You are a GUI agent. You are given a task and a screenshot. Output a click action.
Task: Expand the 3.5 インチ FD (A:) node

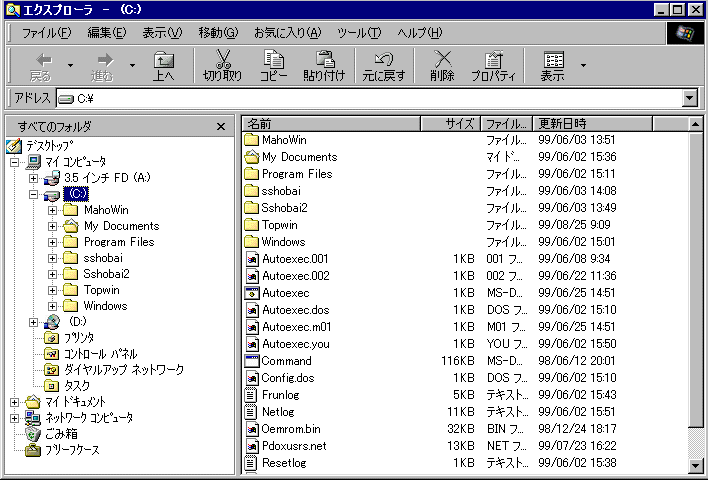[x=33, y=178]
